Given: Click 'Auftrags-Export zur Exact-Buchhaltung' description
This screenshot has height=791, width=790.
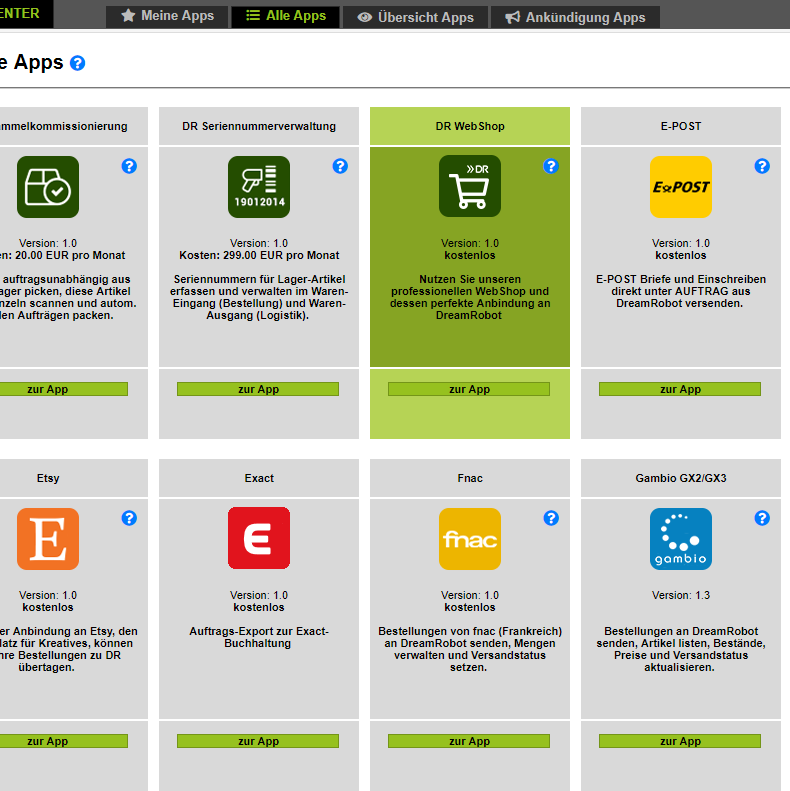Looking at the screenshot, I should tap(259, 637).
